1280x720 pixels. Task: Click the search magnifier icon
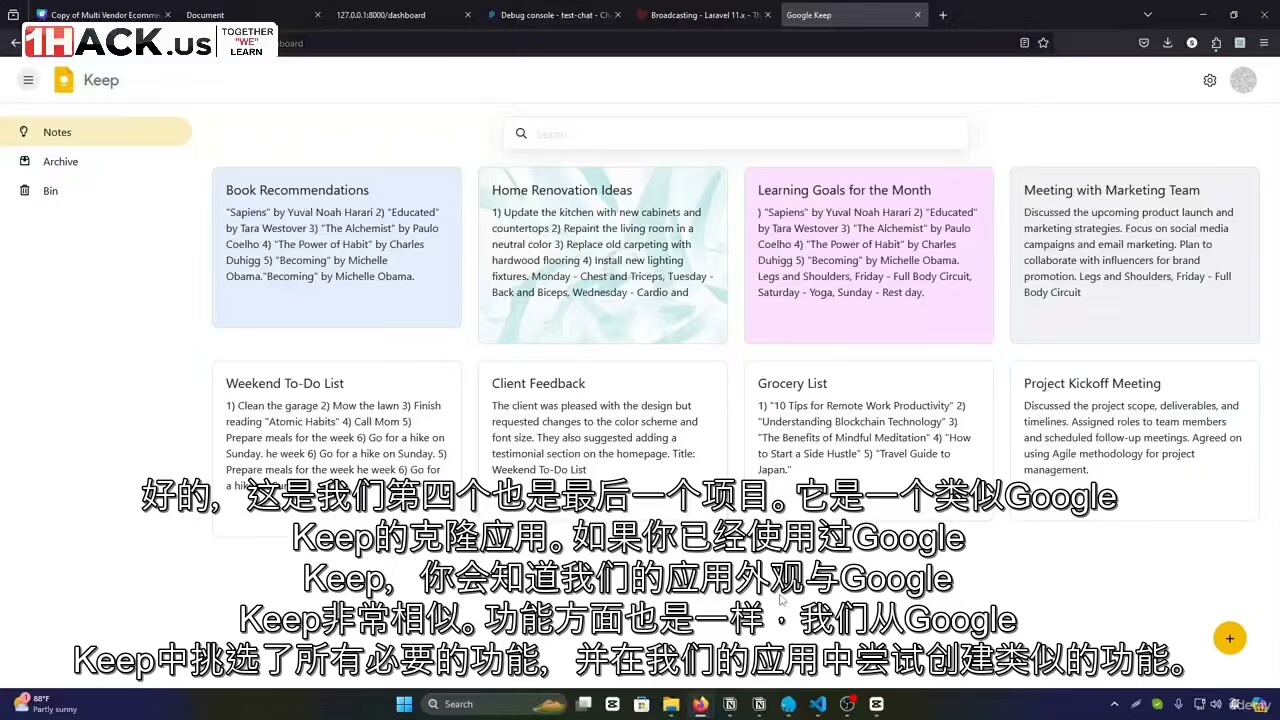tap(521, 133)
